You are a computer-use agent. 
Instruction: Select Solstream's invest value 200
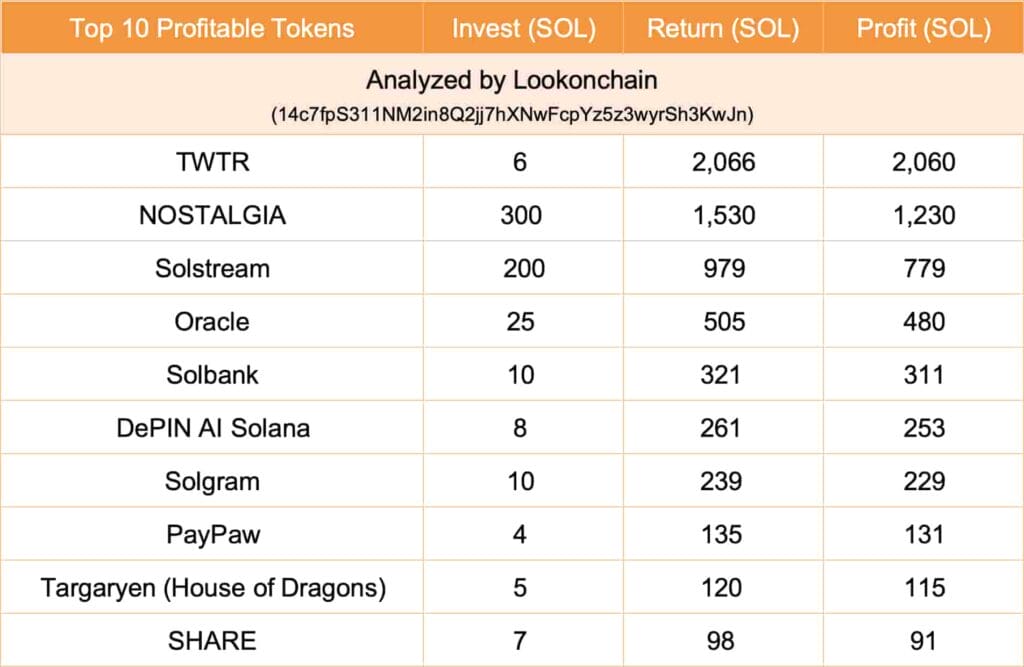click(523, 268)
